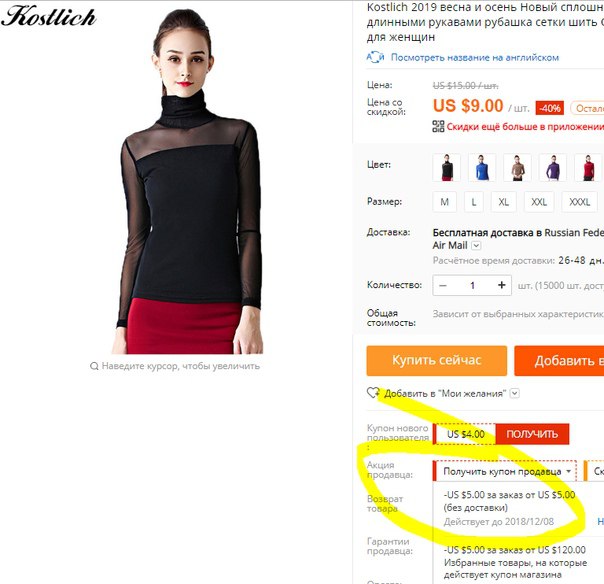
Task: Click the plus icon to increase quantity
Action: (501, 285)
